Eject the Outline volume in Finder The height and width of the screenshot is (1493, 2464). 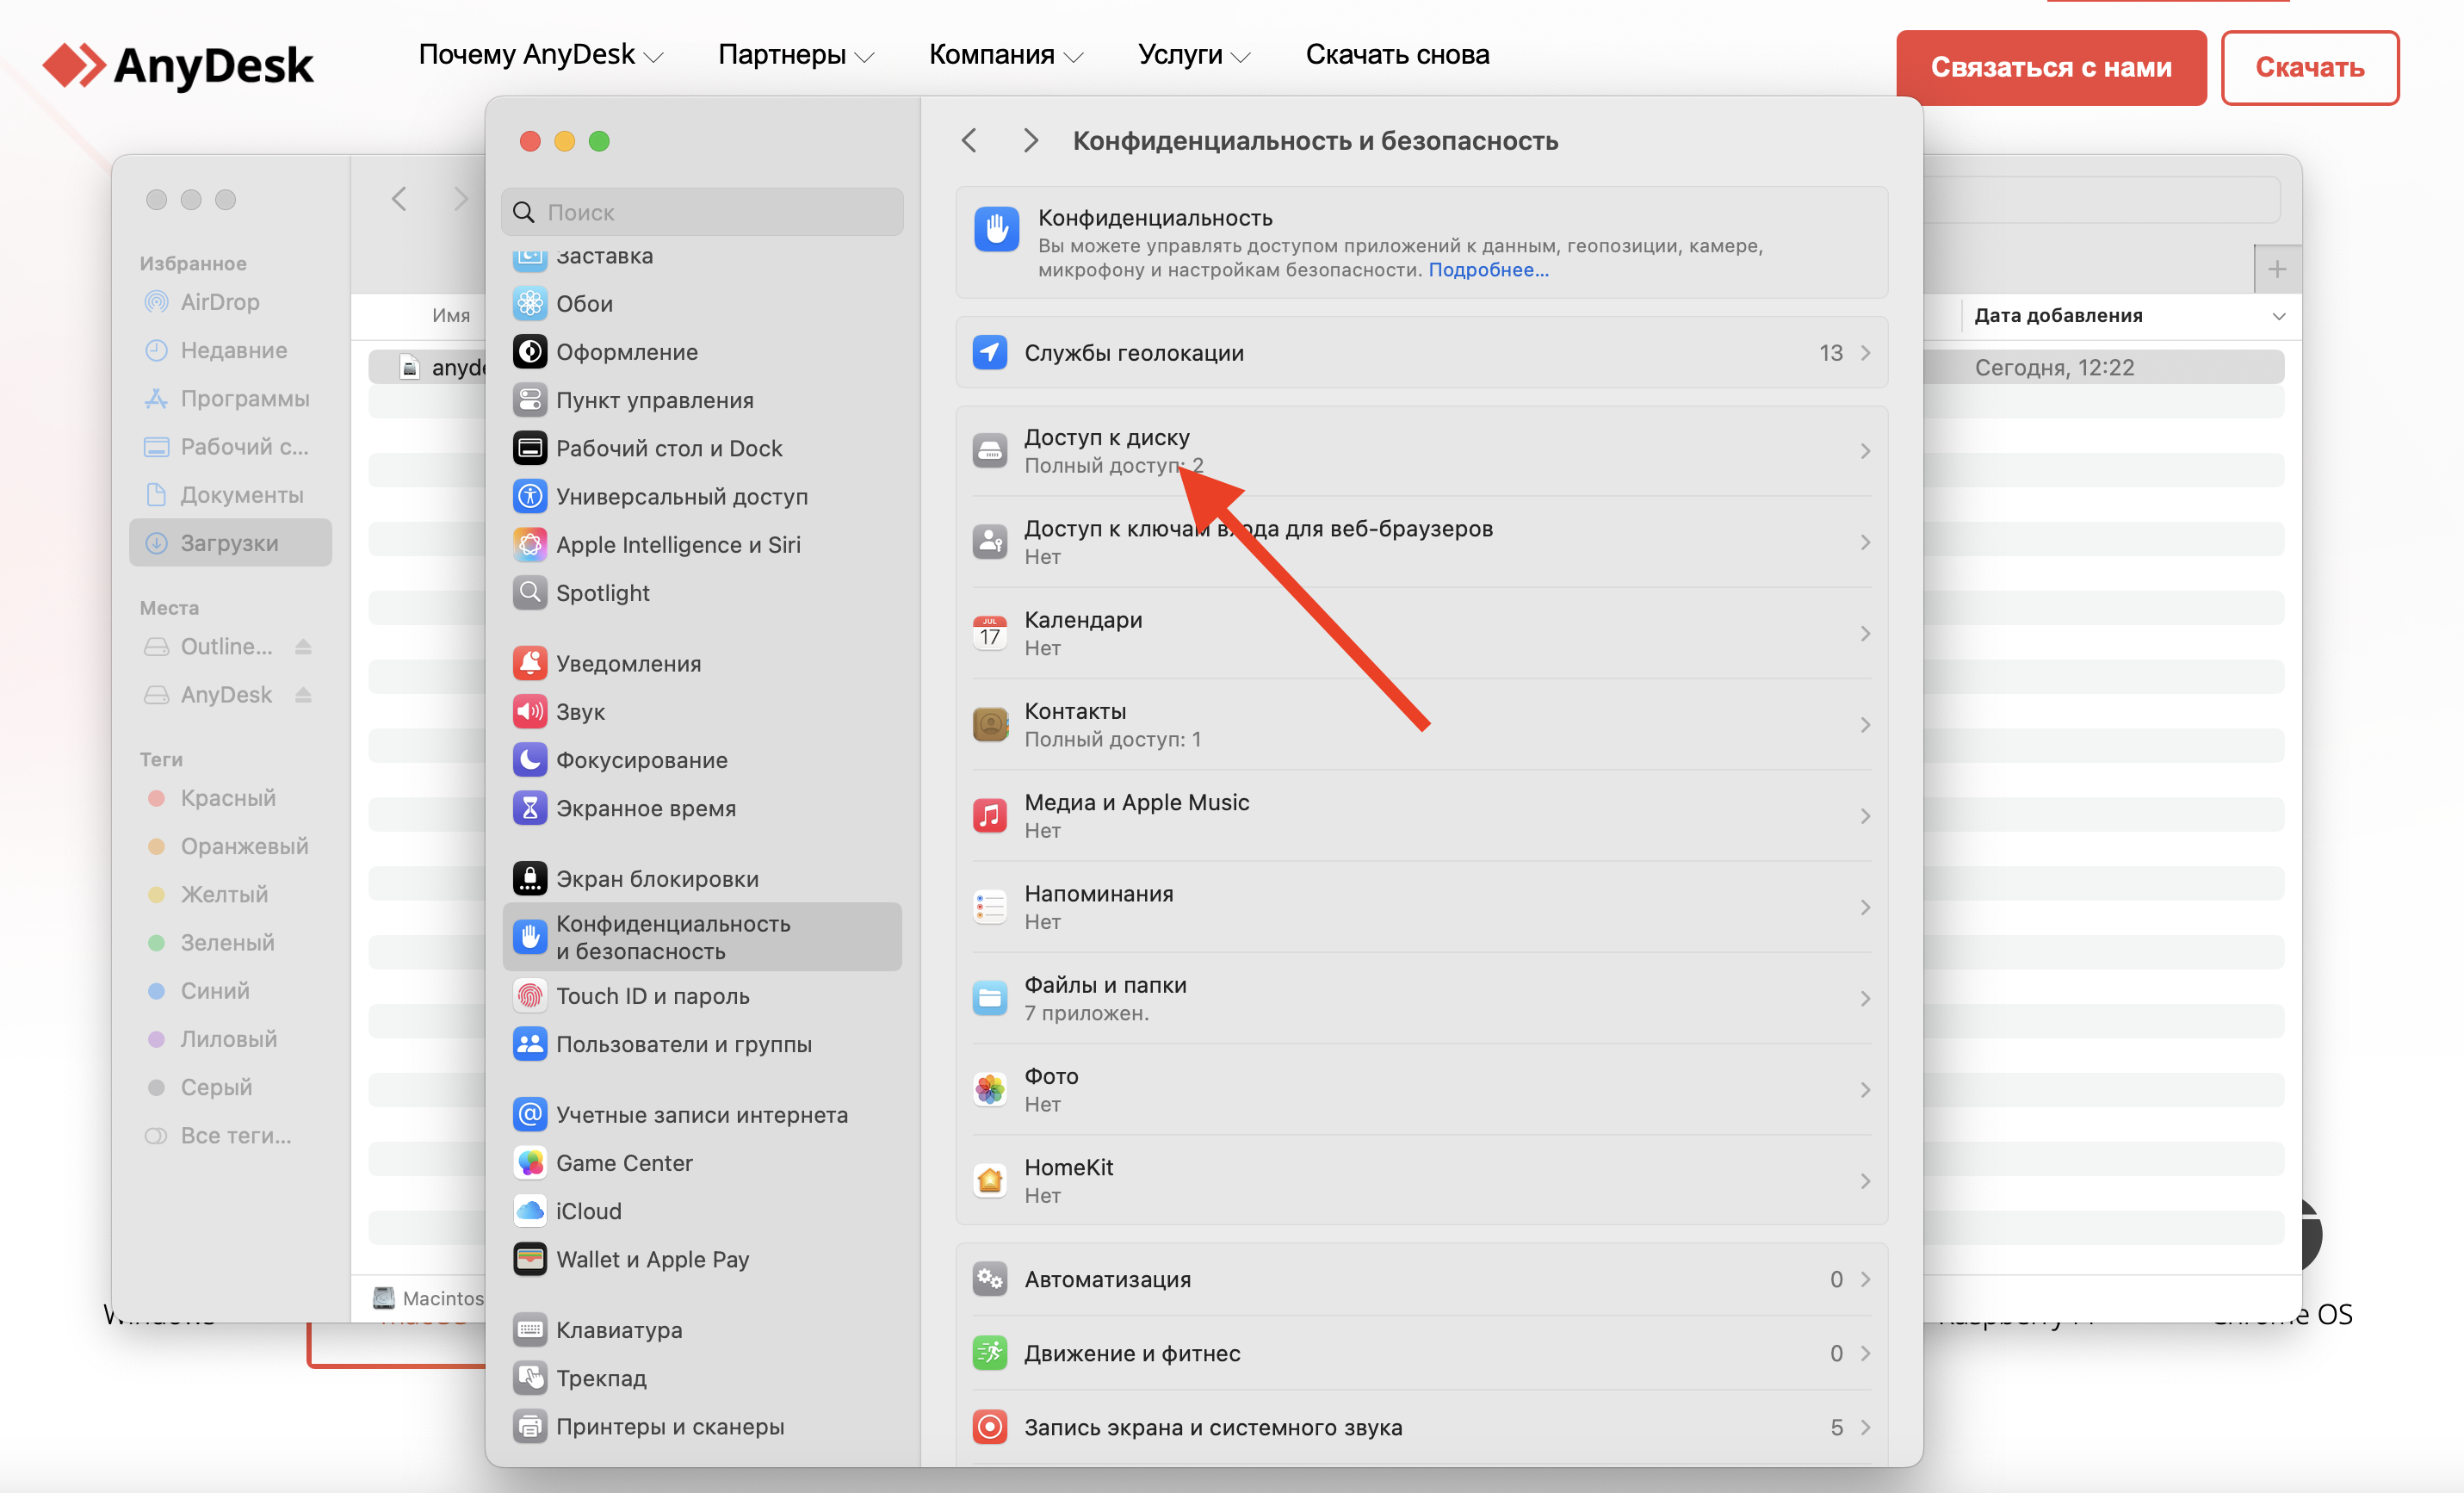pyautogui.click(x=304, y=646)
